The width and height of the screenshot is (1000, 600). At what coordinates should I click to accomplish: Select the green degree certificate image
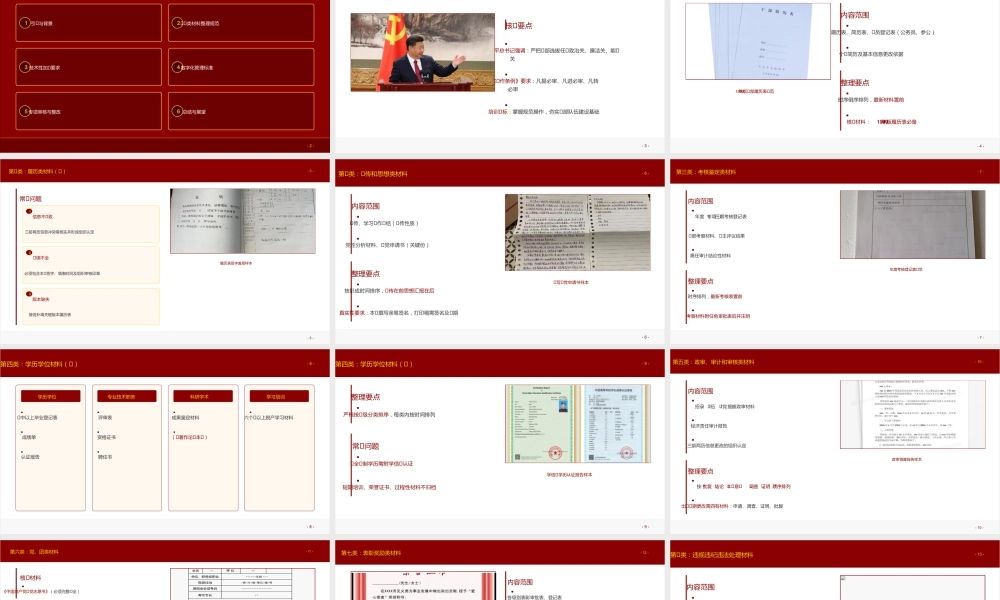pyautogui.click(x=538, y=424)
